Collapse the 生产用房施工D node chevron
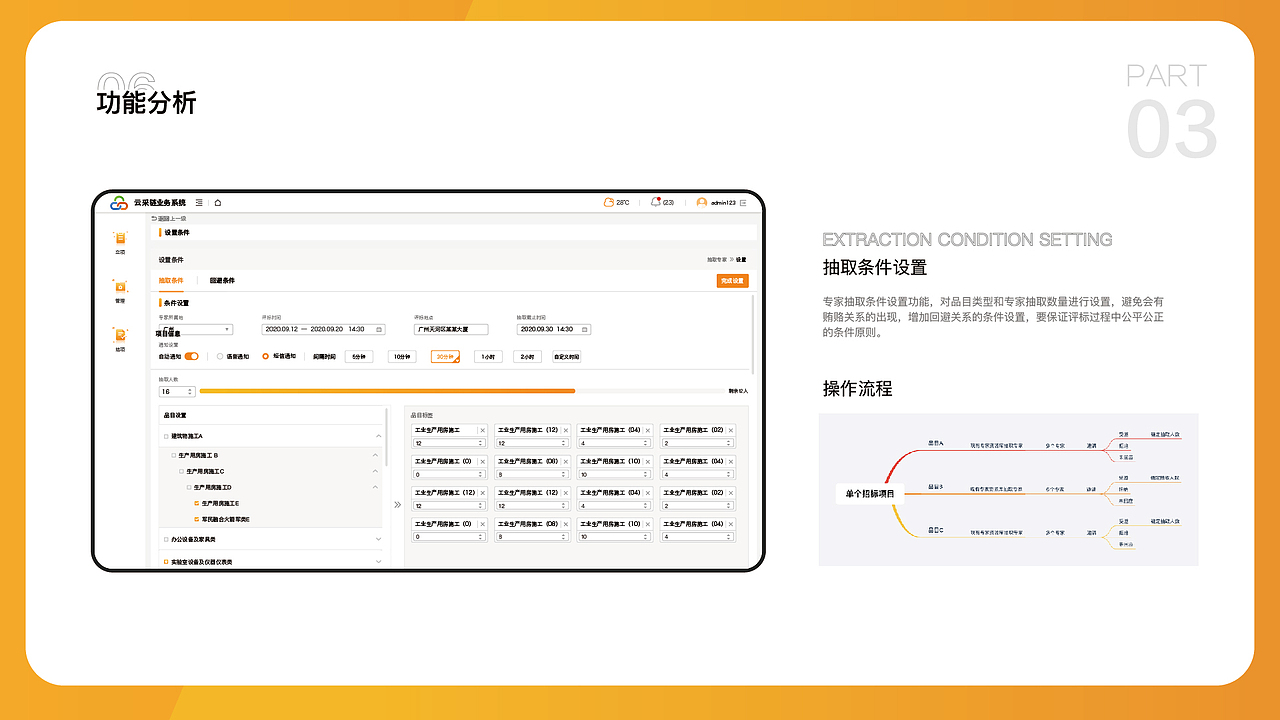Screen dimensions: 1280x720 (375, 487)
